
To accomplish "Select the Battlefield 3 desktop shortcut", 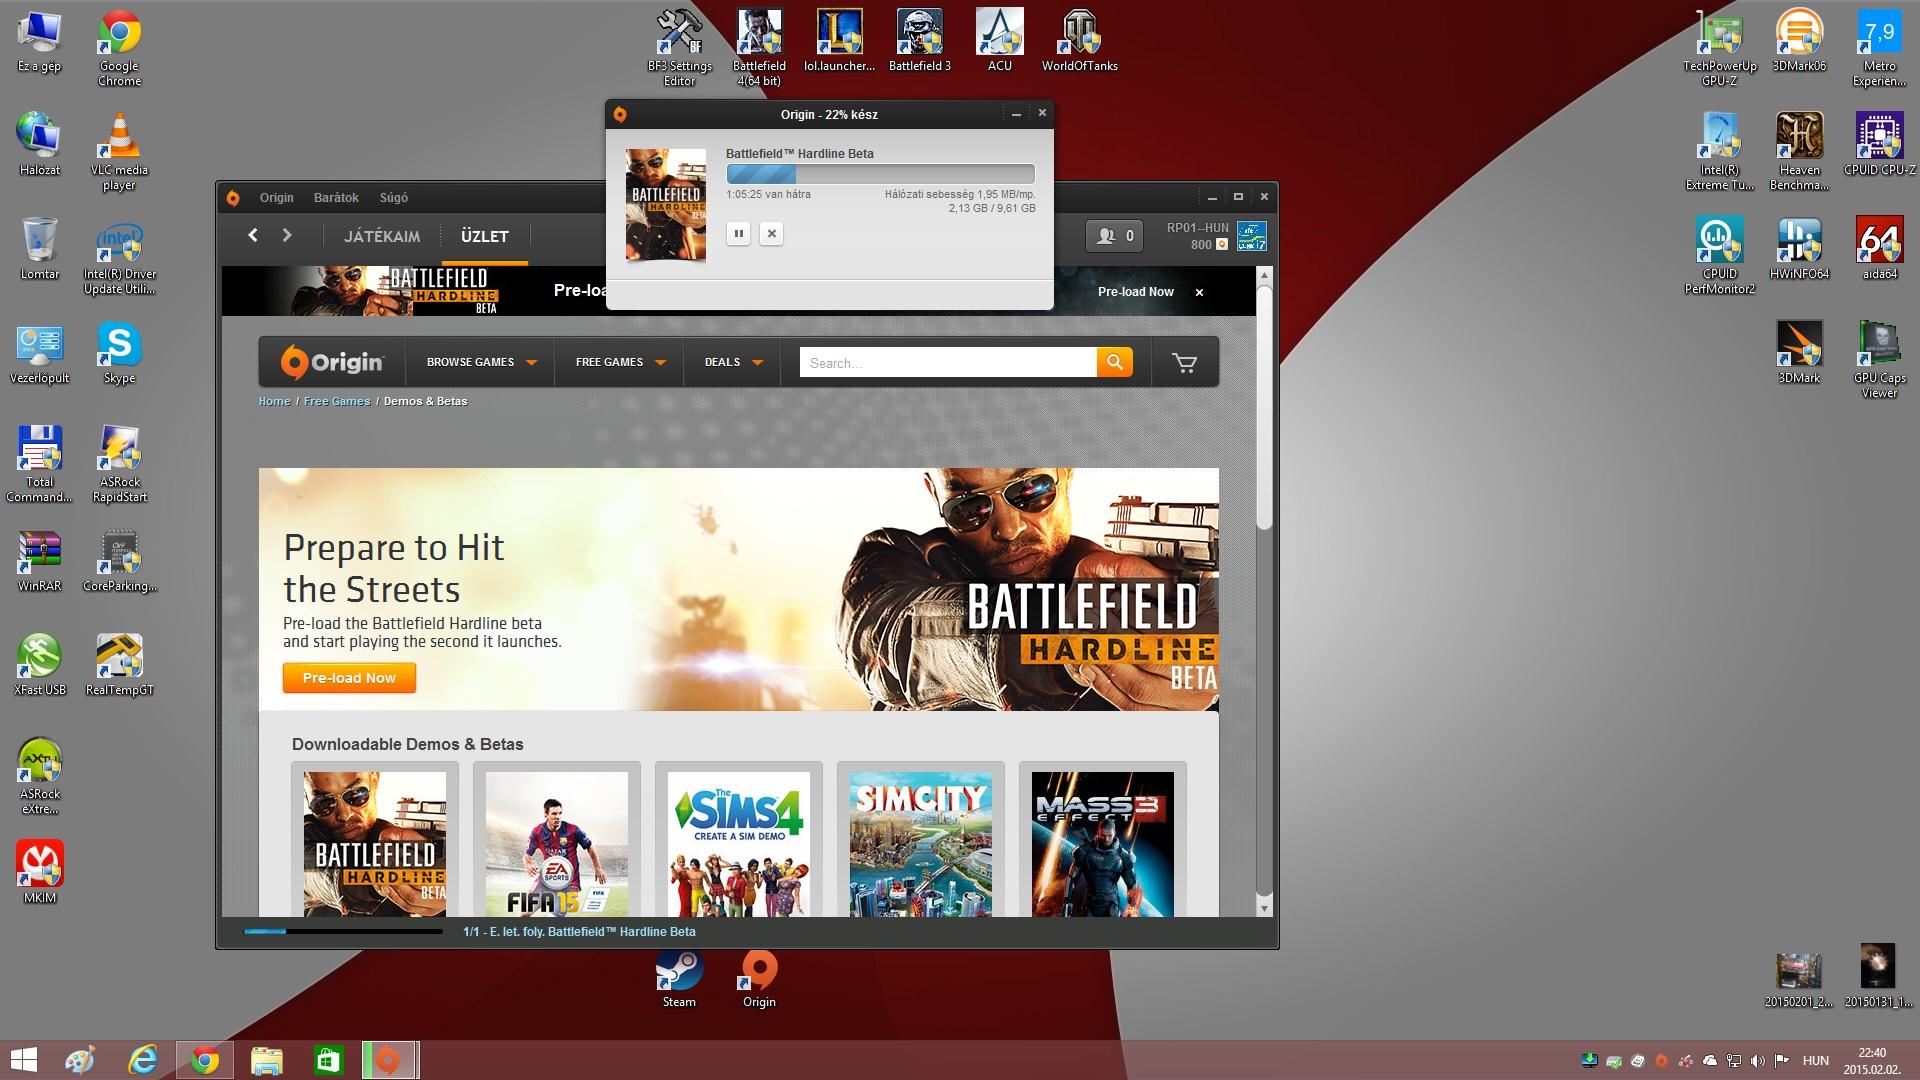I will coord(919,41).
